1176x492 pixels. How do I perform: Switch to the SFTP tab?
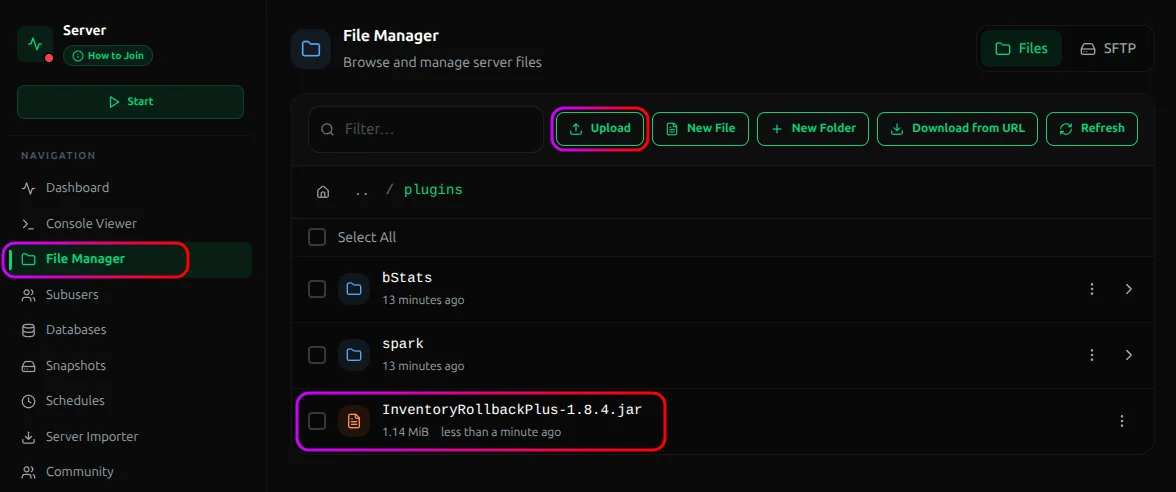pyautogui.click(x=1108, y=49)
